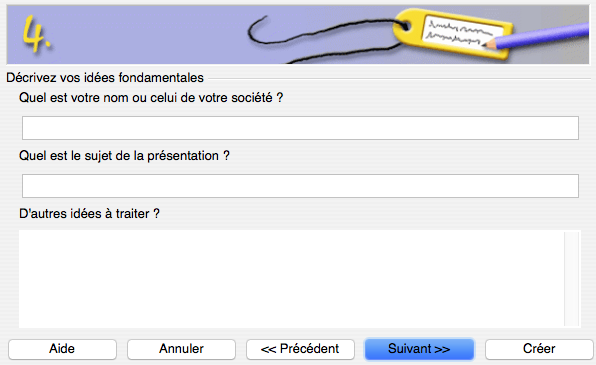Click the 'Décrivez vos idées fondamentales' heading

105,78
